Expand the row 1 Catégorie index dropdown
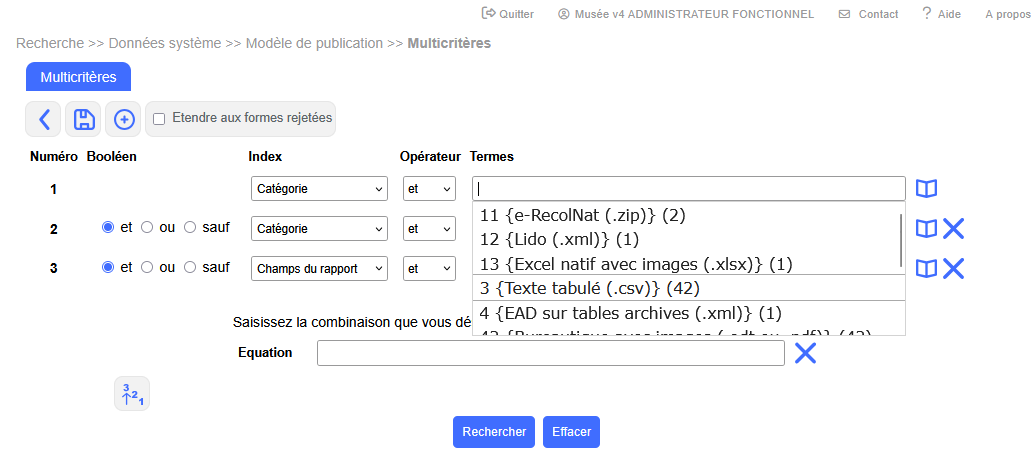Screen dimensions: 1035x454 click(x=318, y=189)
